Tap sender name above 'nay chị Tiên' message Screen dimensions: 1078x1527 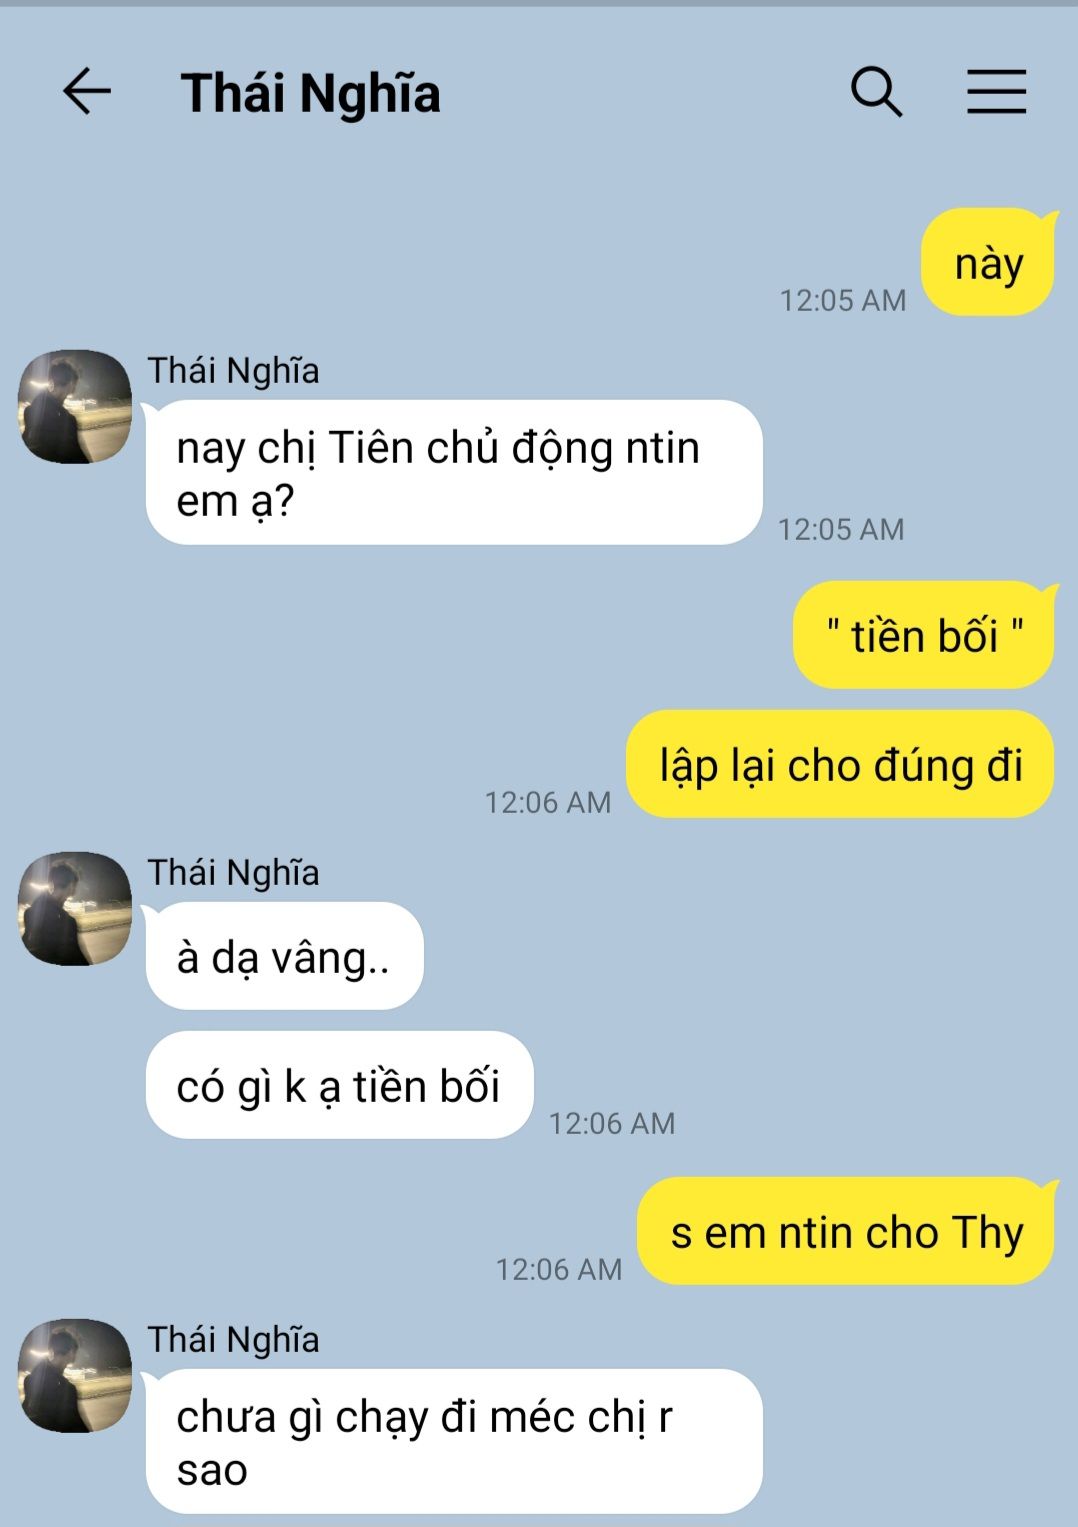coord(234,371)
